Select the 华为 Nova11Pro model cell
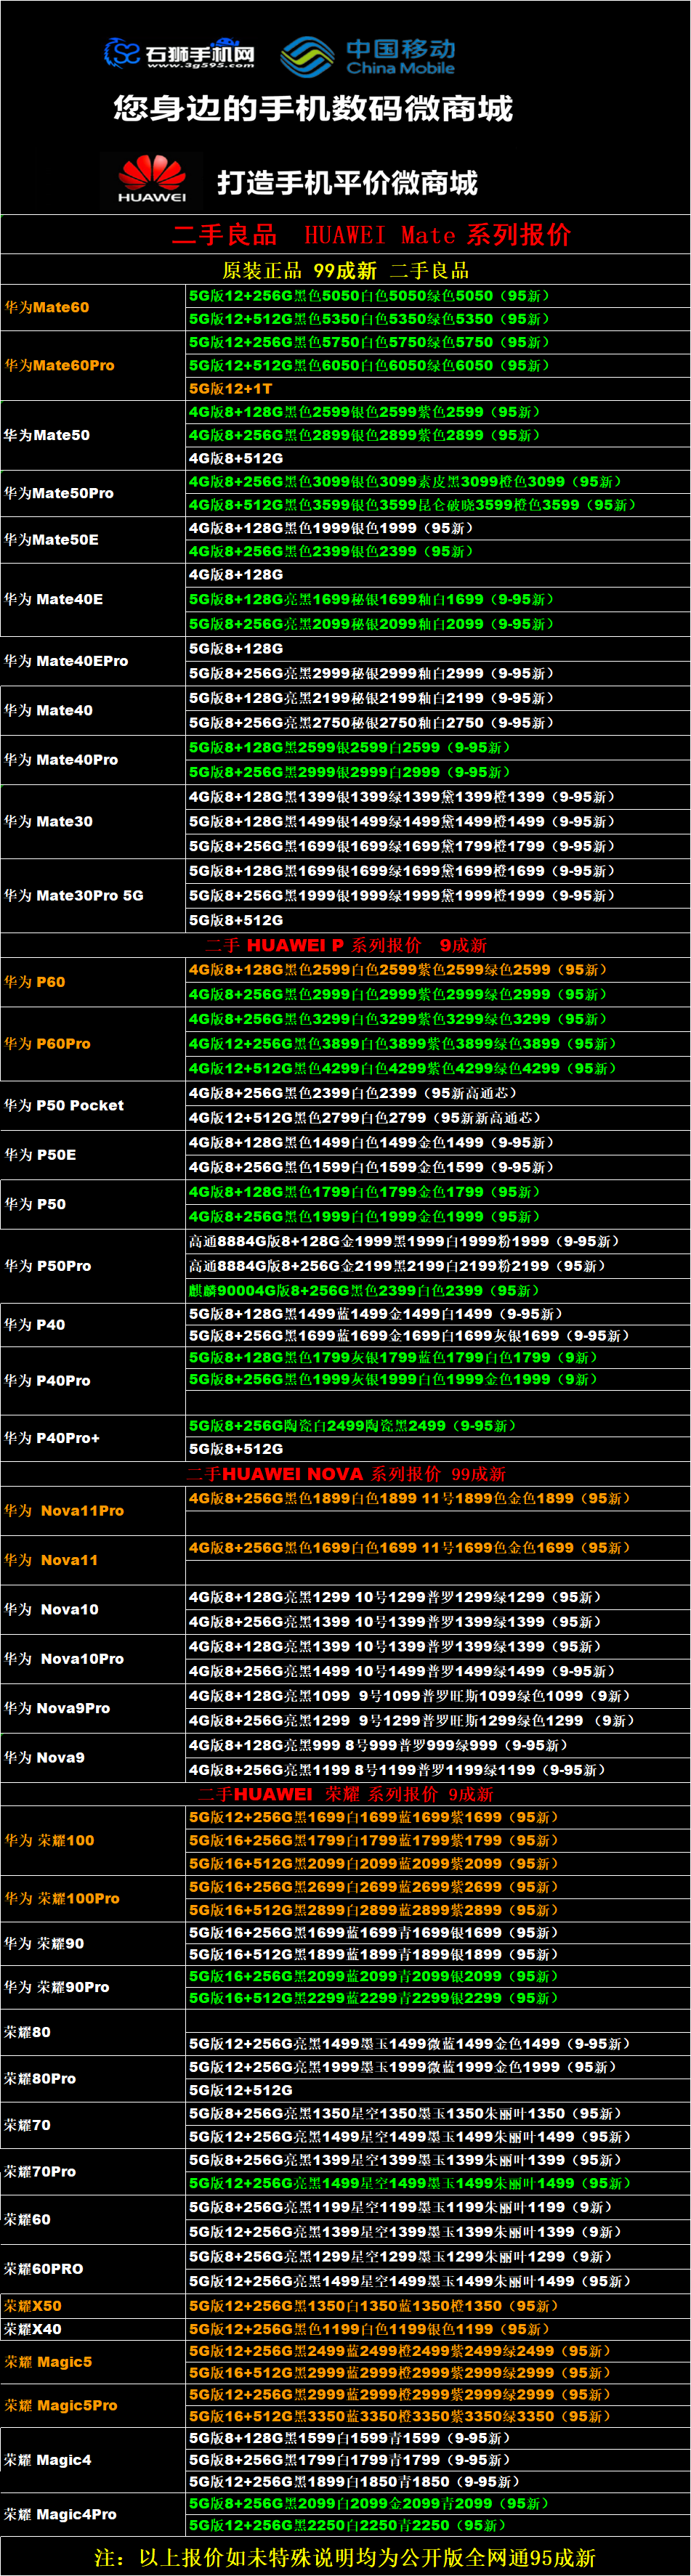 pos(93,1511)
